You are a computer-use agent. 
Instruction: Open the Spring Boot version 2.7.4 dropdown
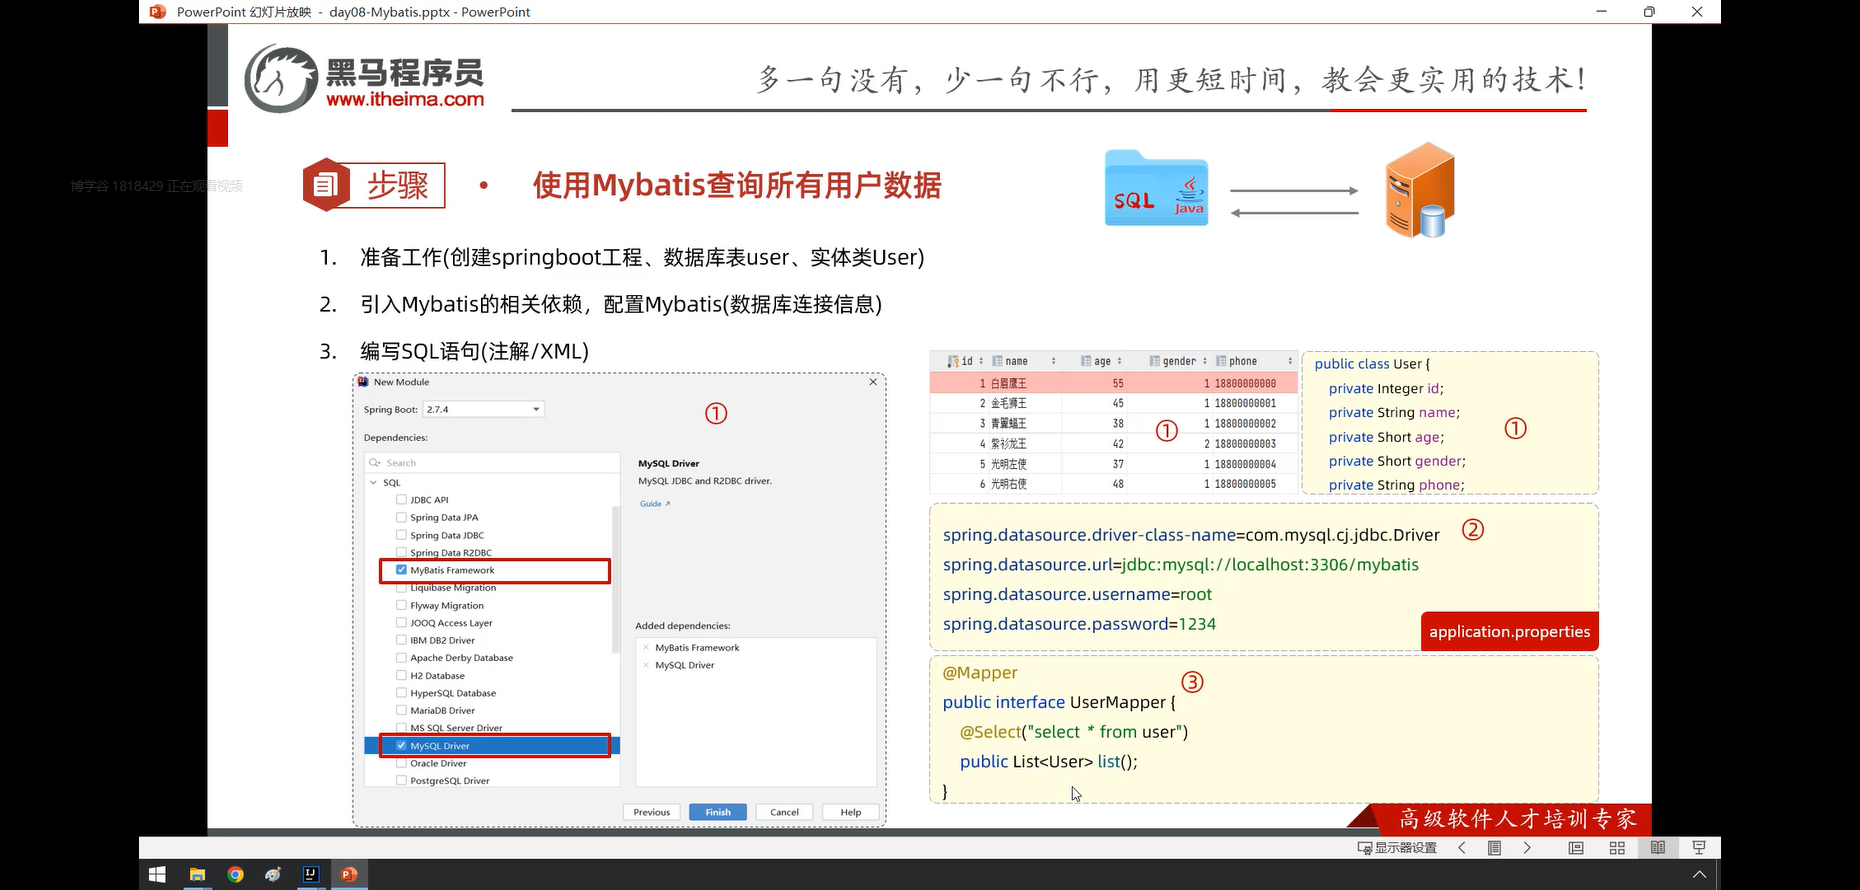click(x=484, y=409)
